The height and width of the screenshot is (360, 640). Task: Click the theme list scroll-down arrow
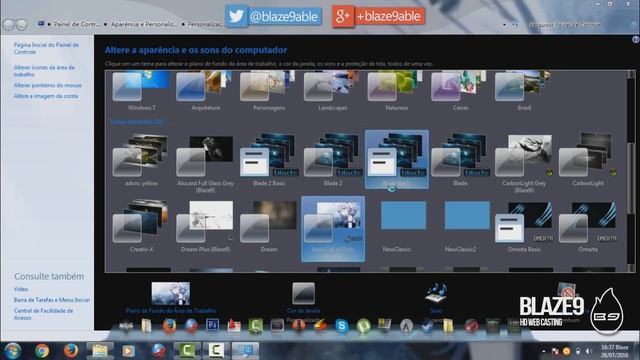pyautogui.click(x=631, y=268)
